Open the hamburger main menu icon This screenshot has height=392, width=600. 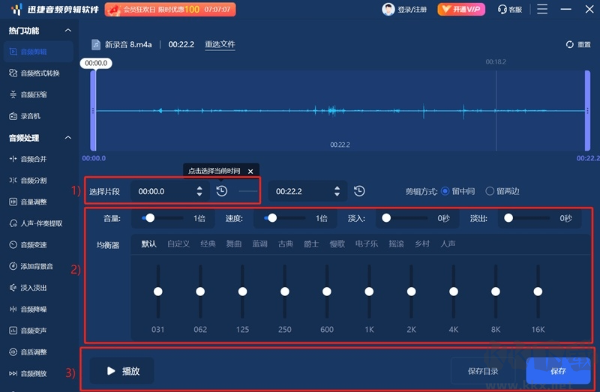click(542, 9)
